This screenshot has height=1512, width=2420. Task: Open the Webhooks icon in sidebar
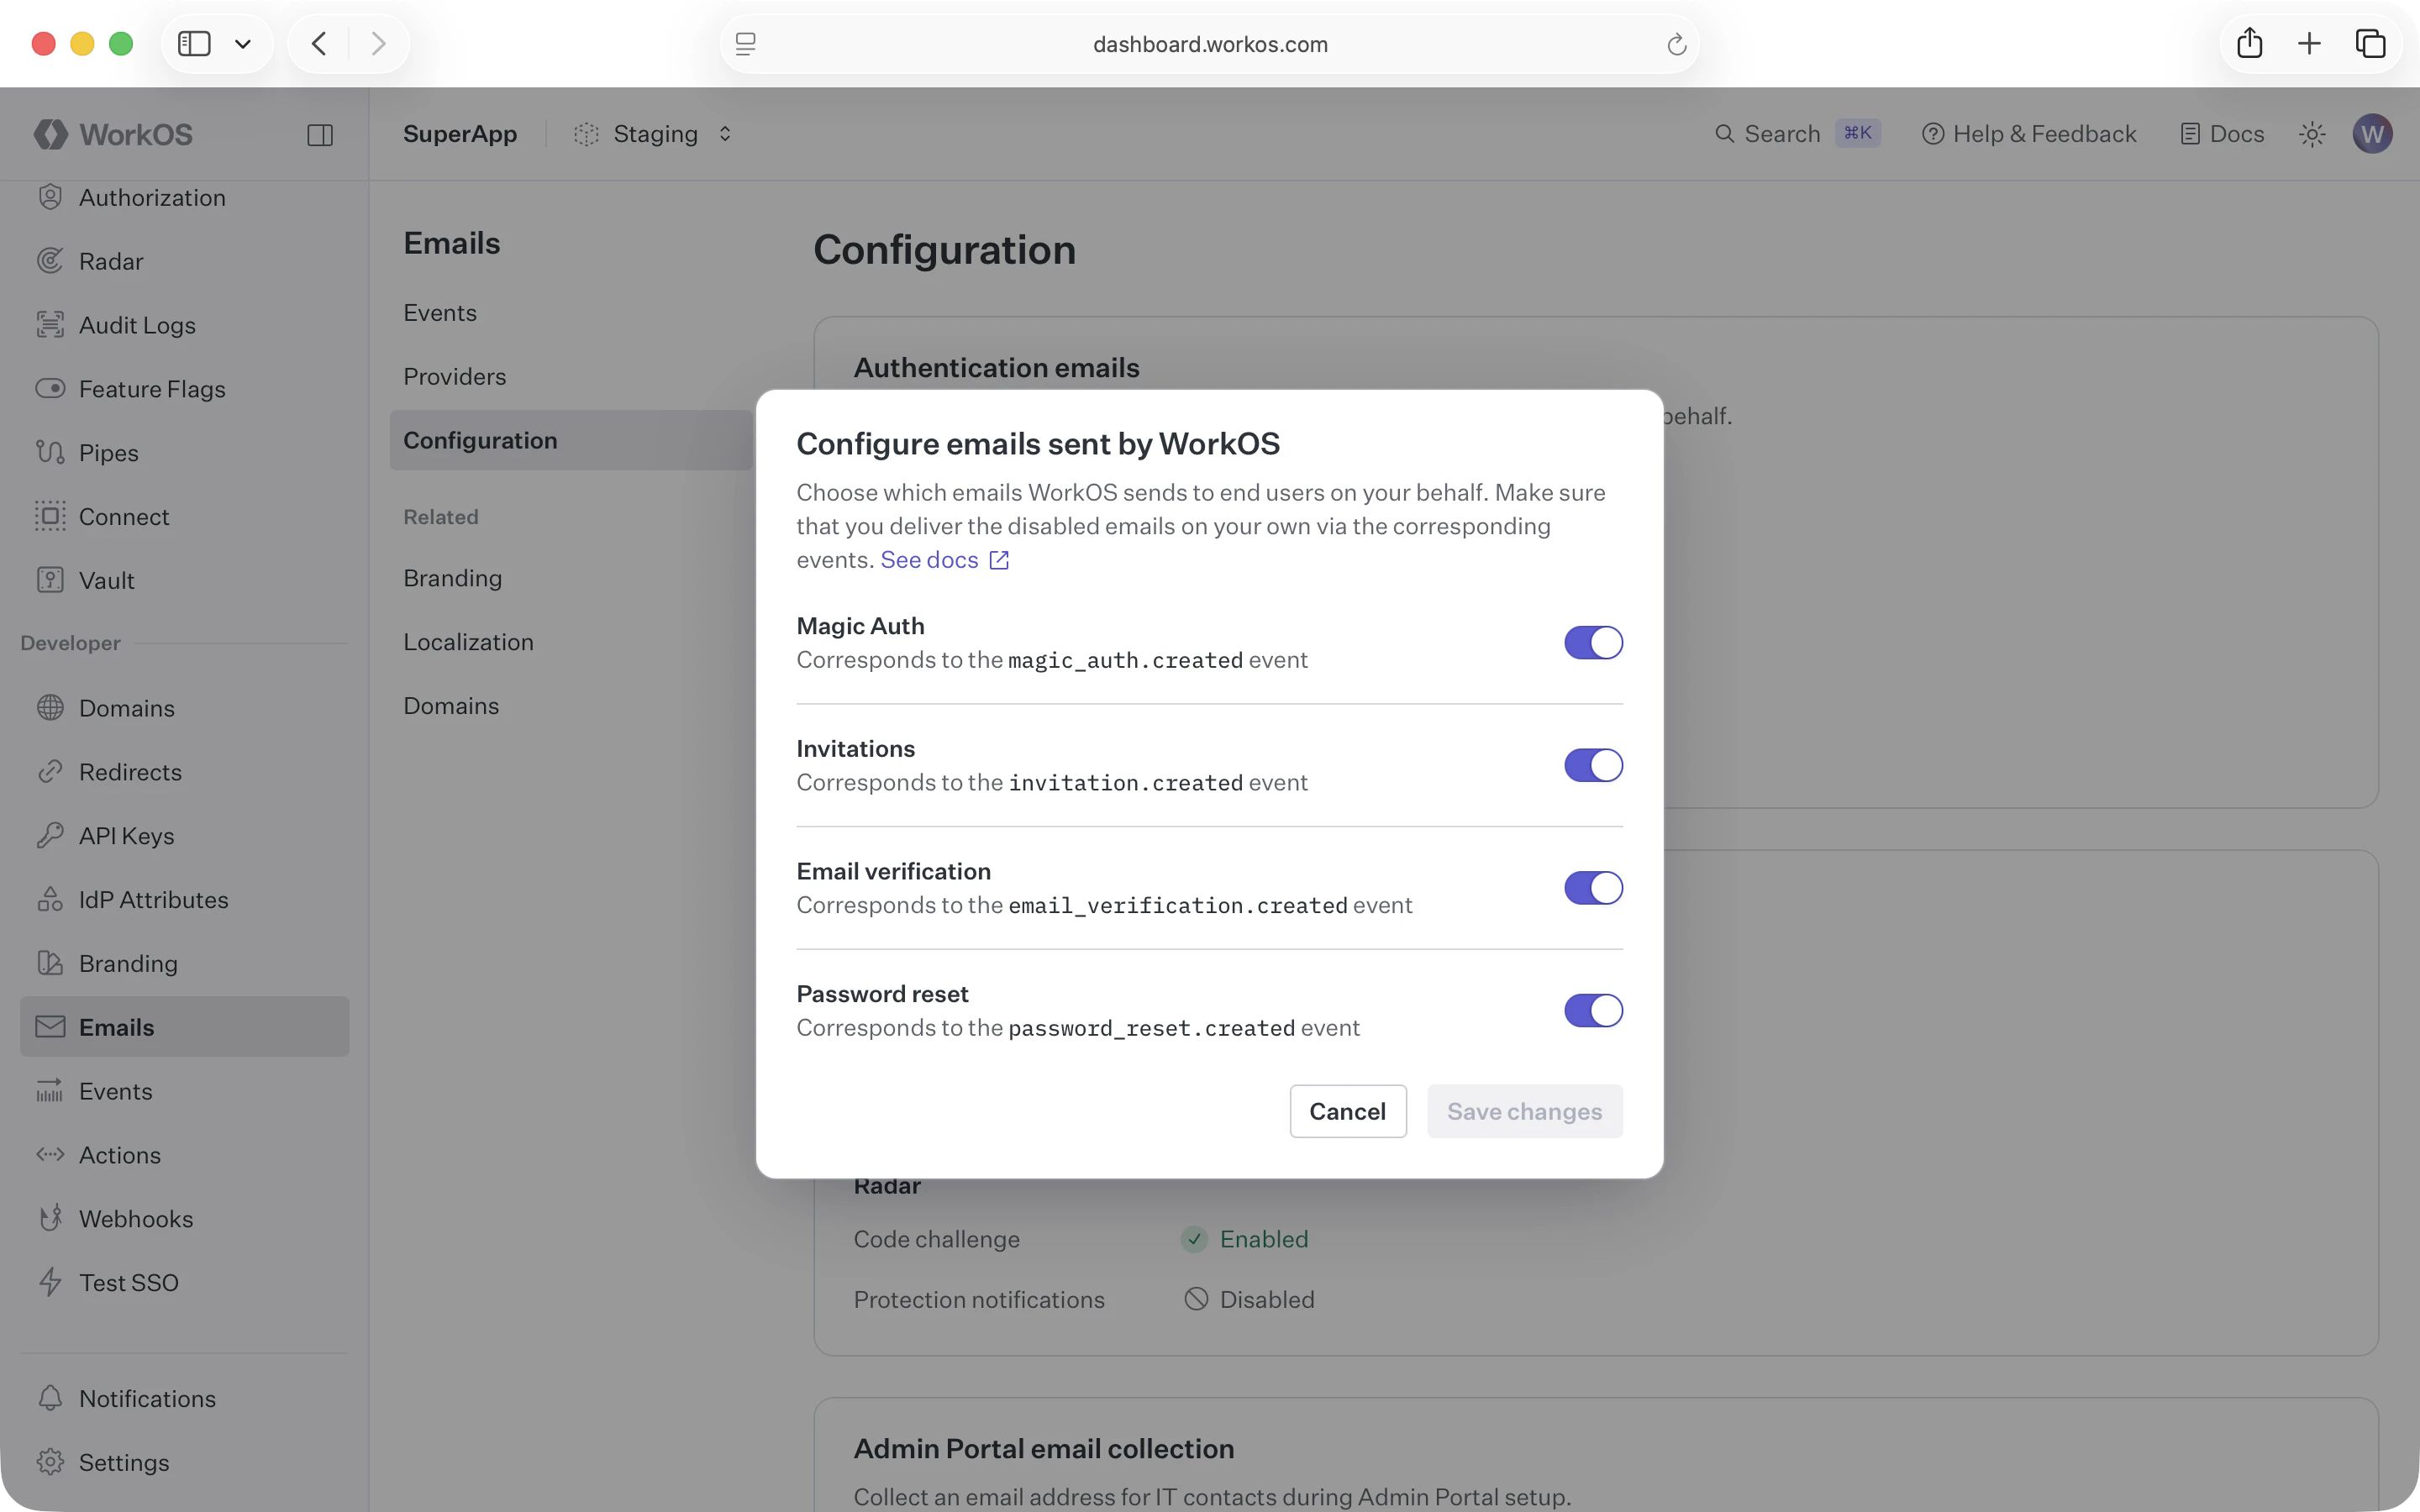50,1218
